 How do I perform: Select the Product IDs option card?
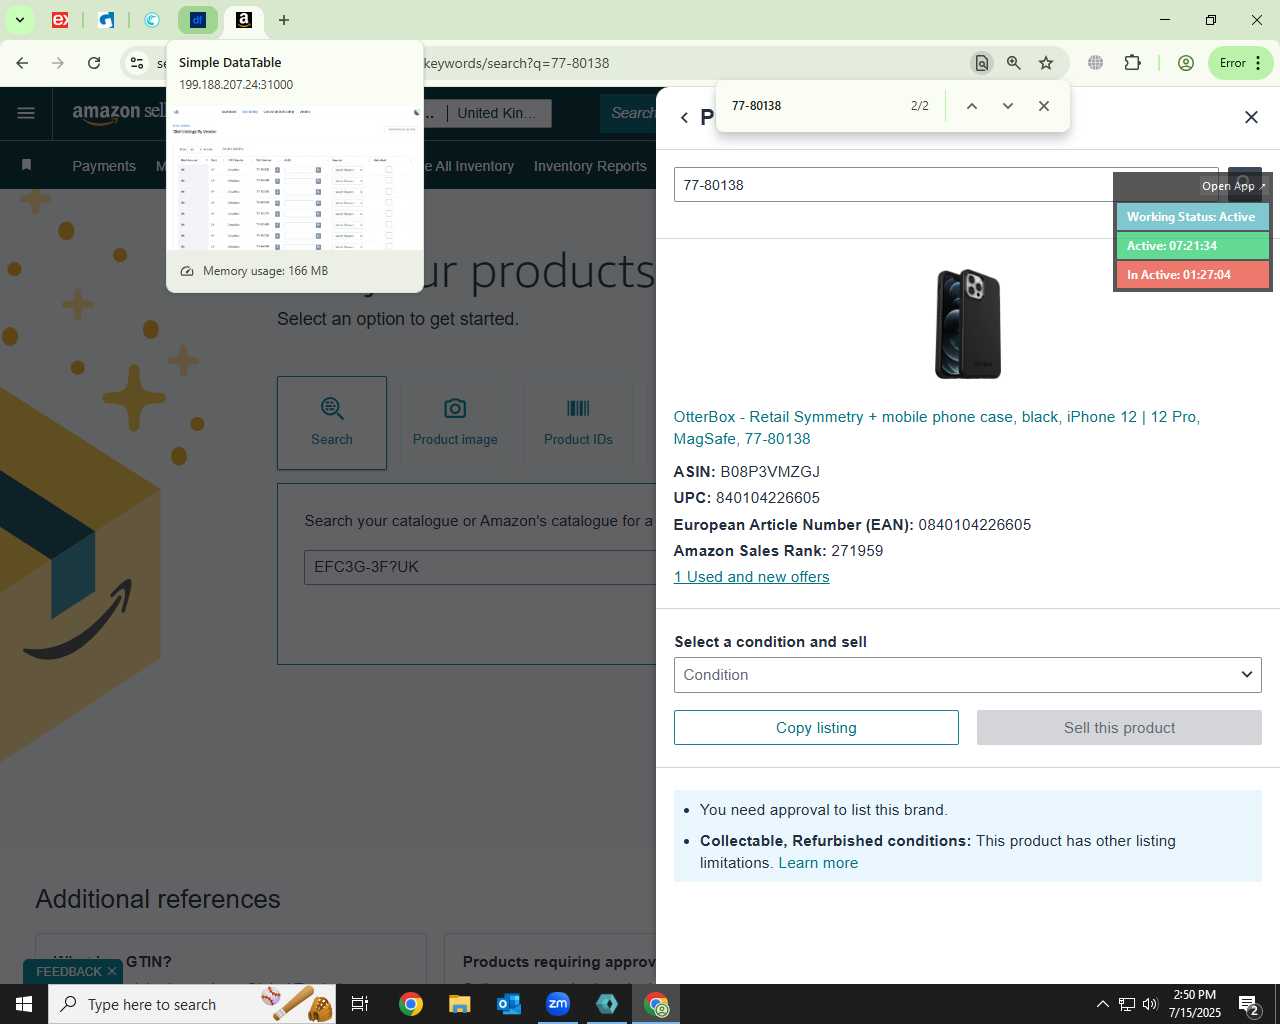click(578, 423)
